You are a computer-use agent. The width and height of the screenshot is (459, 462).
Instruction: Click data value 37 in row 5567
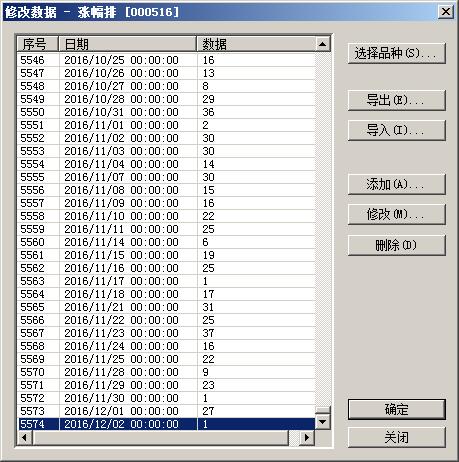(x=208, y=333)
